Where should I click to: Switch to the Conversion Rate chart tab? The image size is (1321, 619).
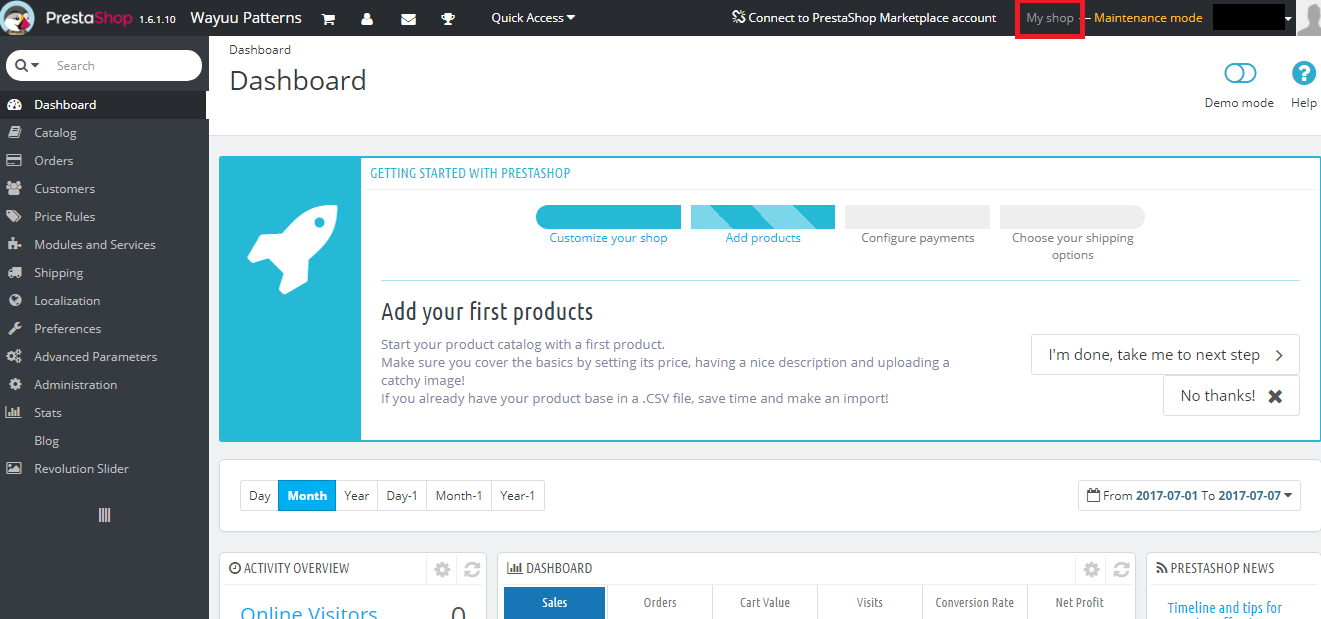click(975, 603)
